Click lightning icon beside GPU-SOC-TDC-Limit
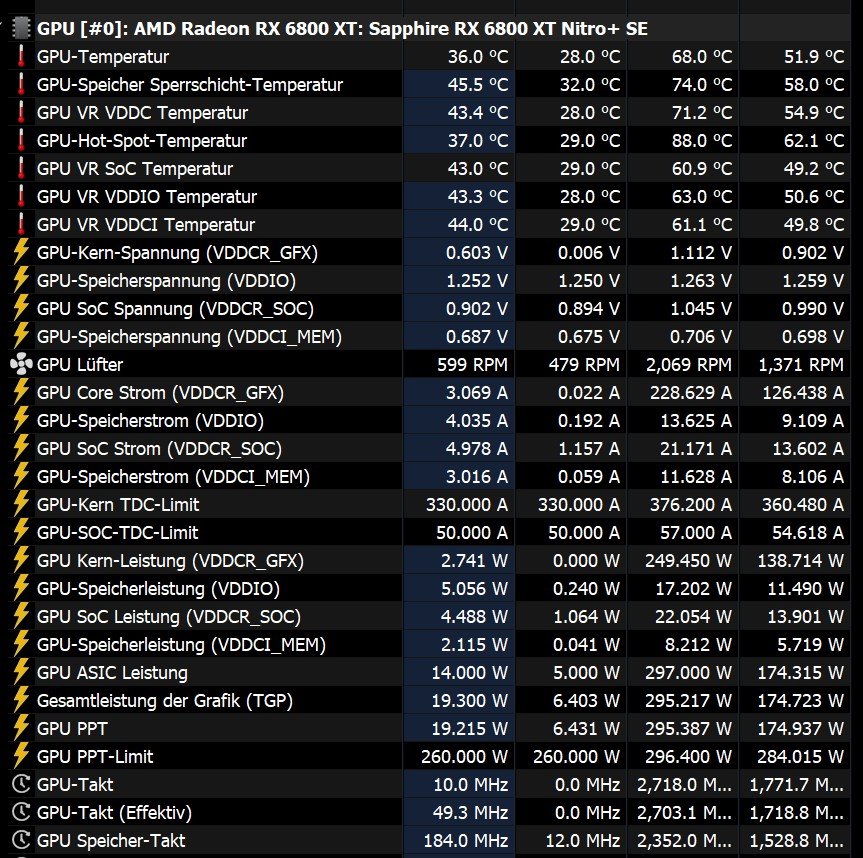Viewport: 863px width, 858px height. [21, 532]
